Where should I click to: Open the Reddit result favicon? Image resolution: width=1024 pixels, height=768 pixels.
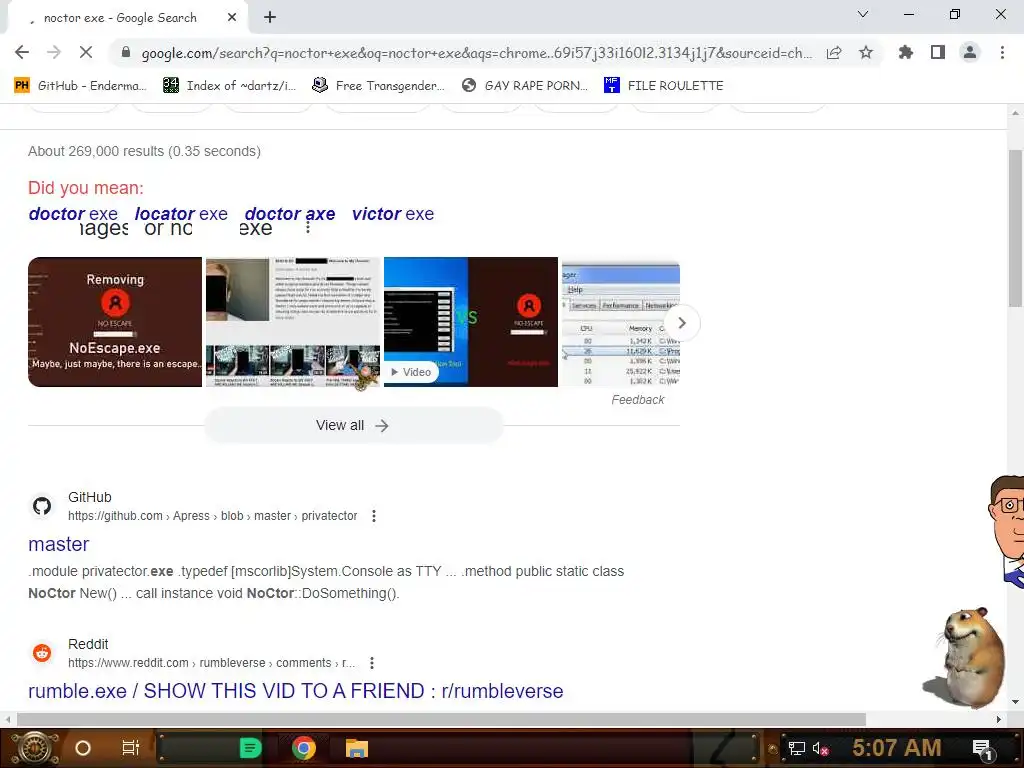point(42,653)
